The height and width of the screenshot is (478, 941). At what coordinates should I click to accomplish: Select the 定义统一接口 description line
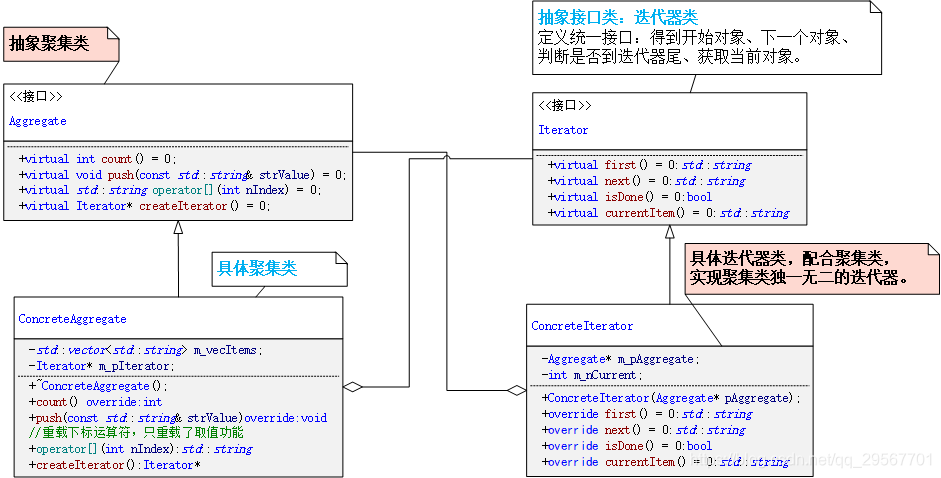click(x=693, y=37)
